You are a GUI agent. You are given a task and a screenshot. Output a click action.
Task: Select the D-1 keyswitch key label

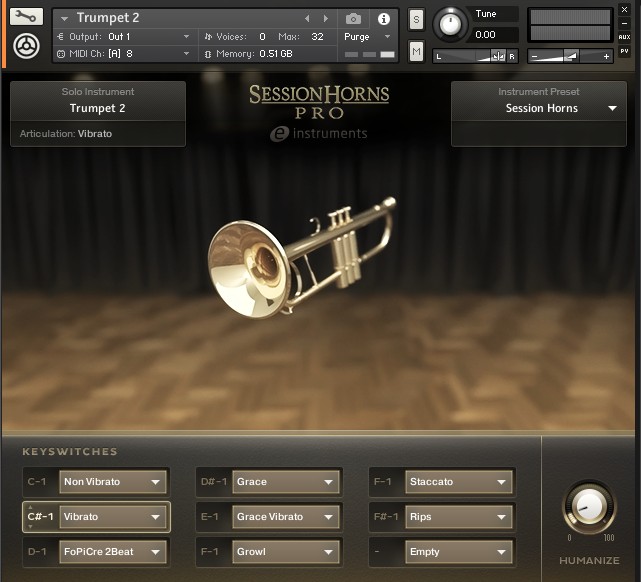click(37, 552)
